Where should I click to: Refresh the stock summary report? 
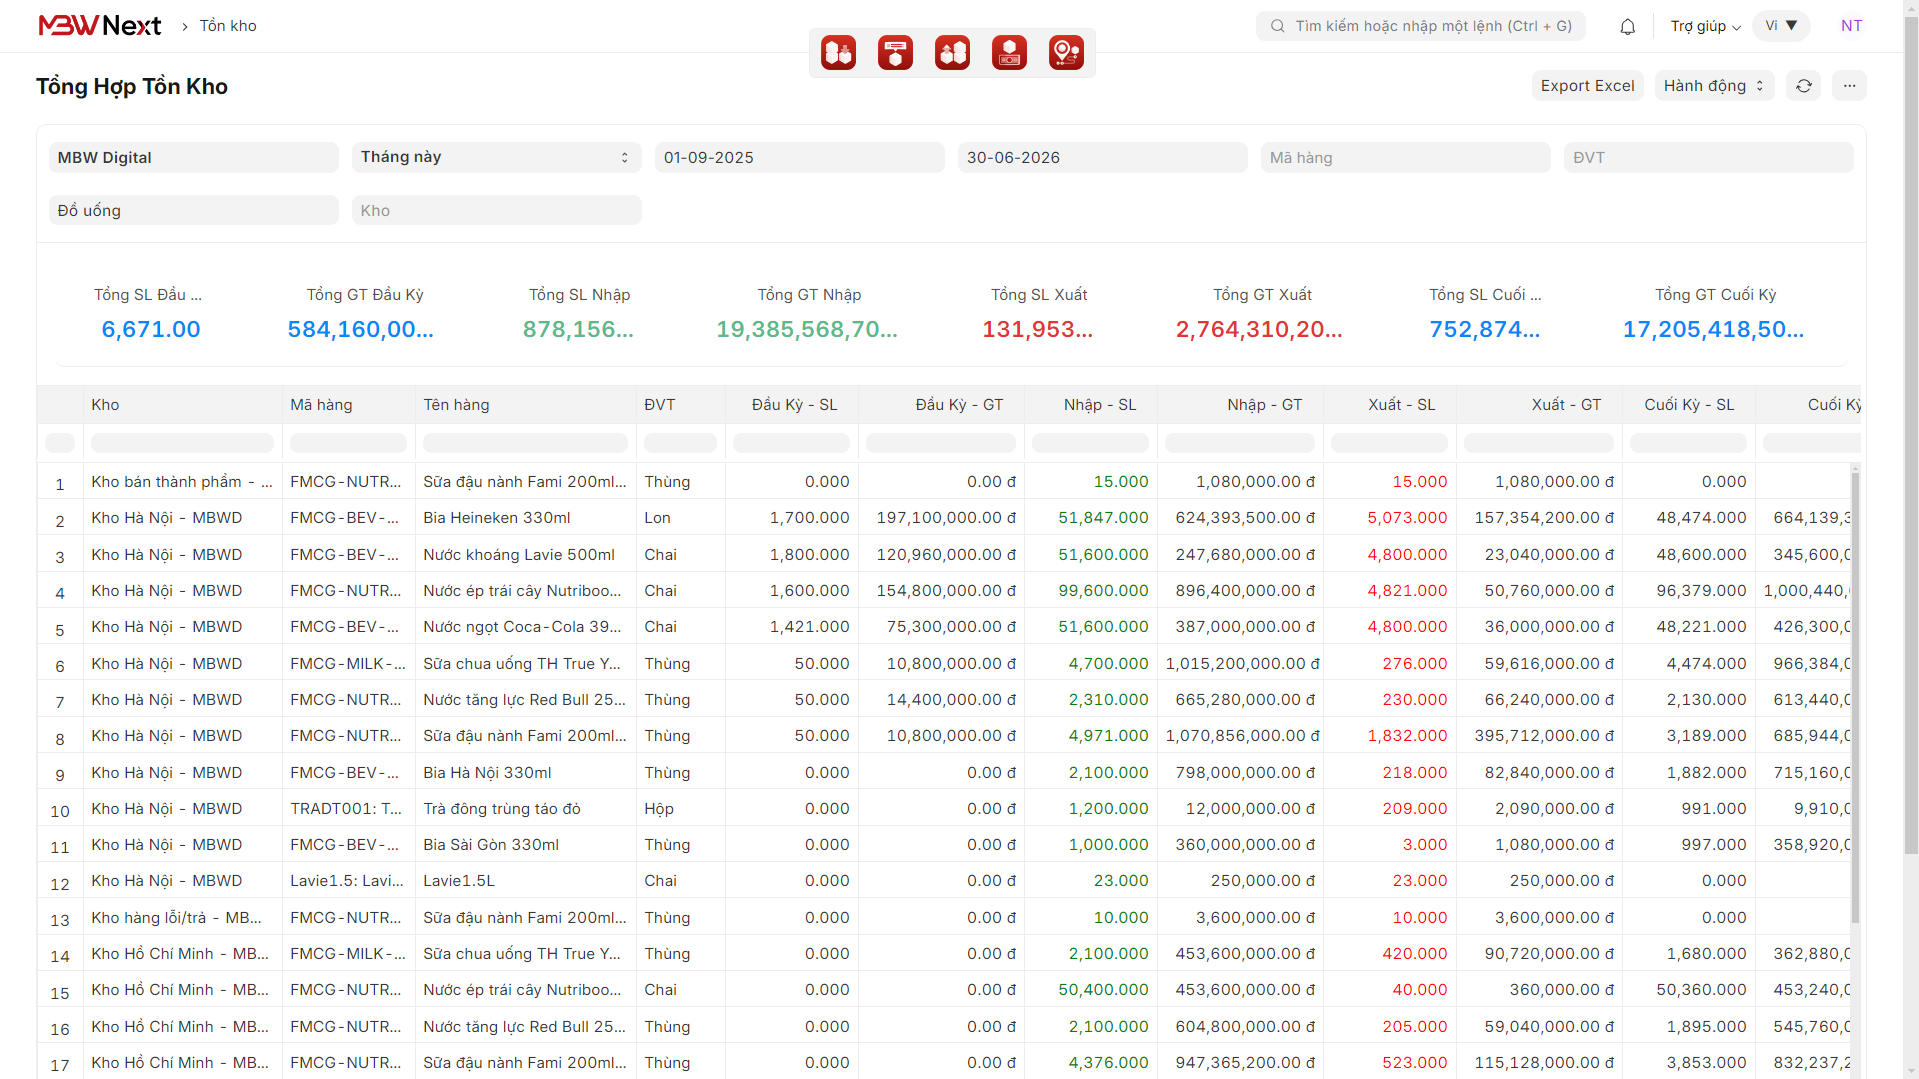pos(1803,86)
